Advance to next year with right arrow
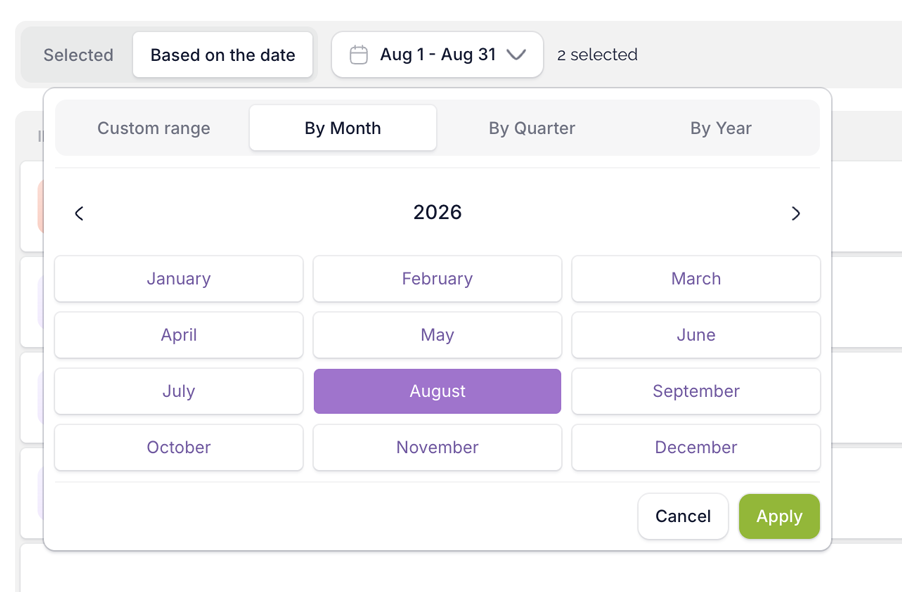Viewport: 902px width, 592px height. 796,213
